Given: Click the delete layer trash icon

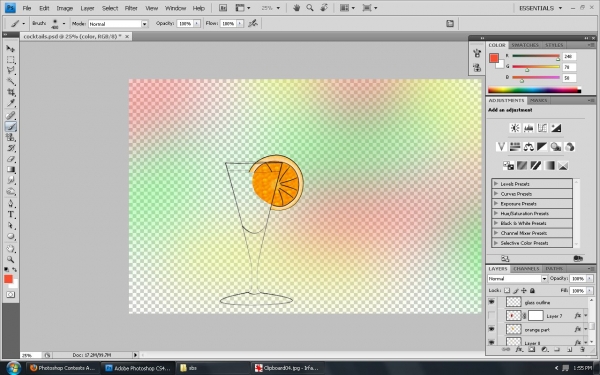Looking at the screenshot, I should point(582,349).
